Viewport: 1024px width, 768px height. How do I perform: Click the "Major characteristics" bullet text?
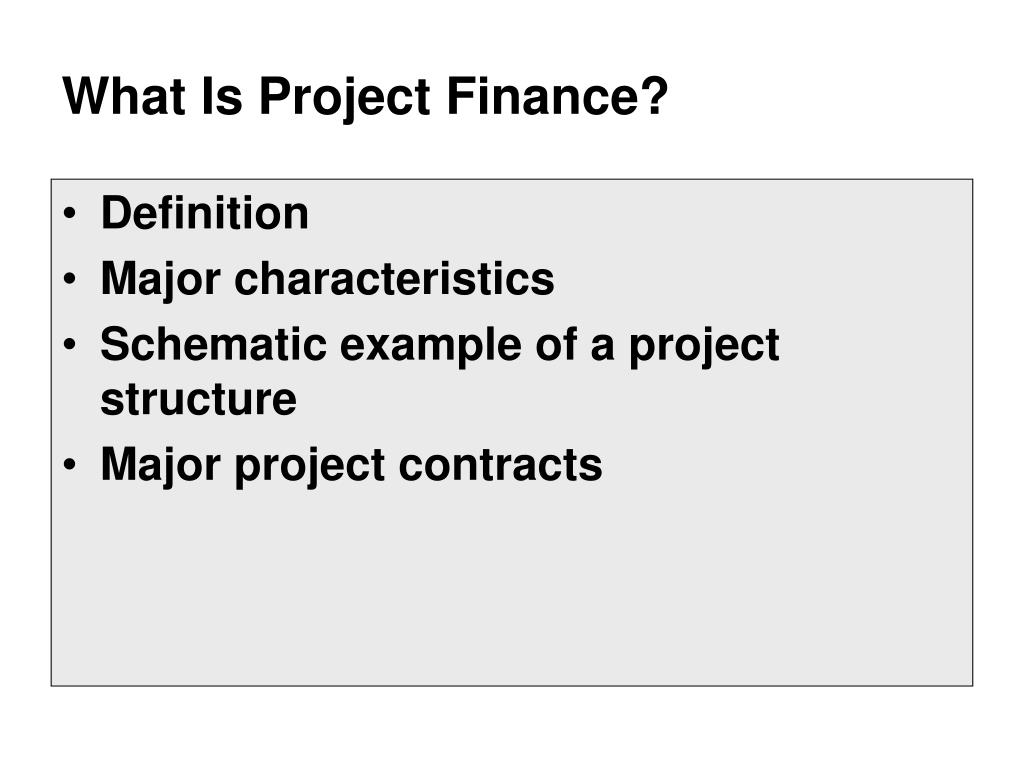327,280
